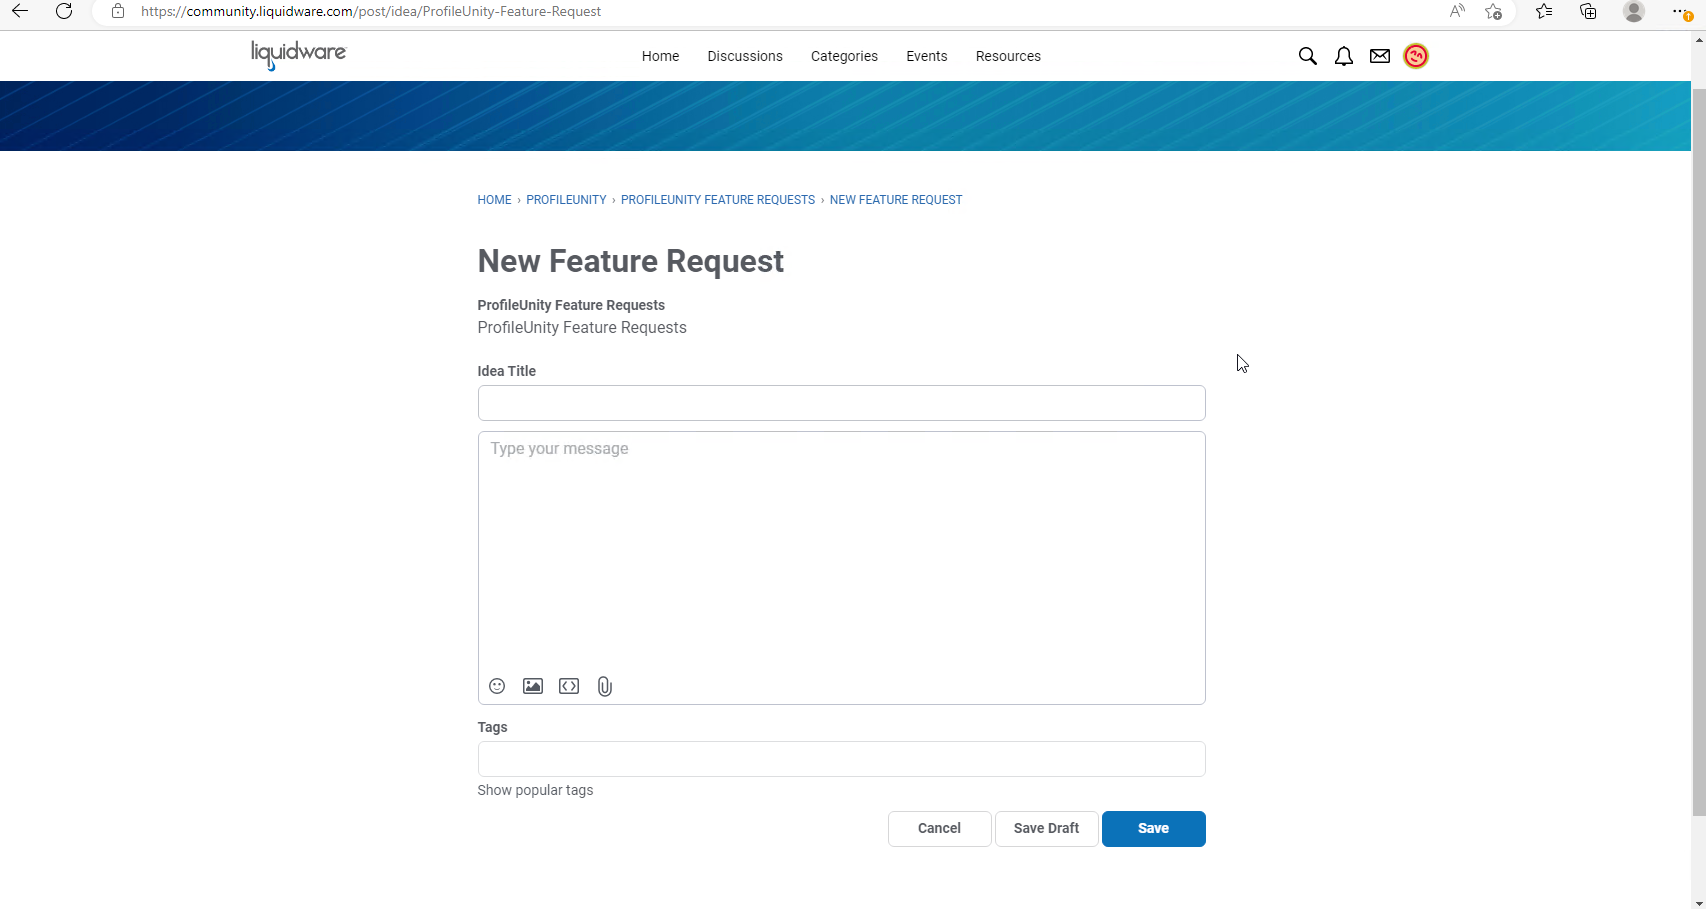The height and width of the screenshot is (909, 1706).
Task: Click Show popular tags link
Action: (535, 790)
